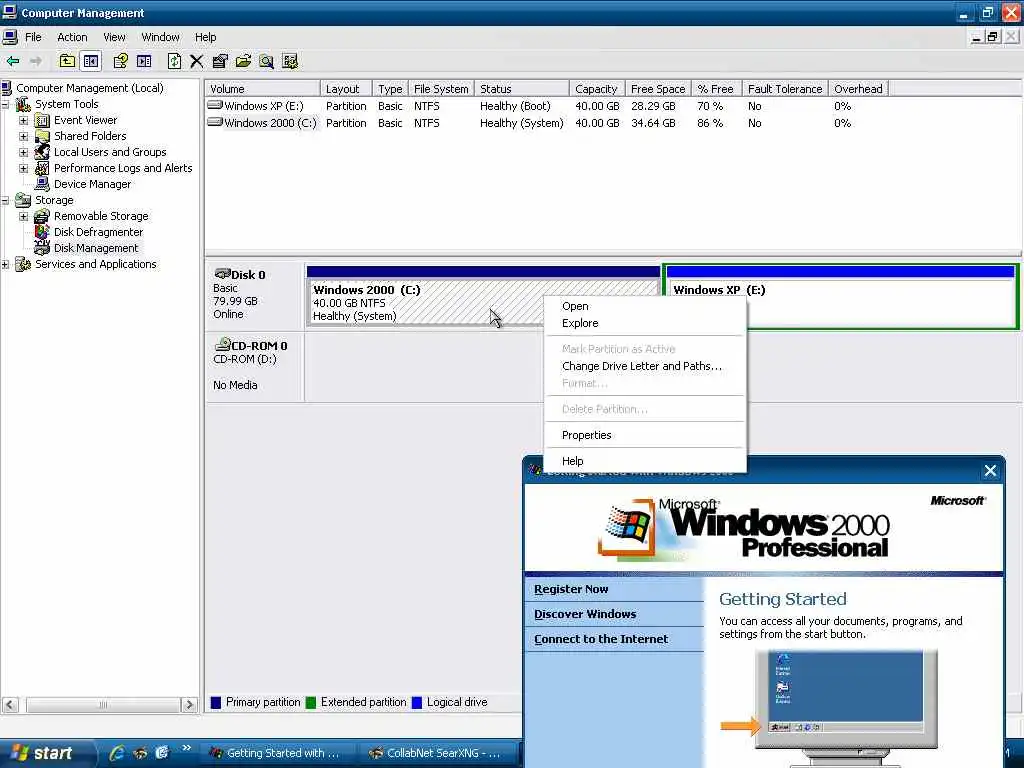The image size is (1024, 768).
Task: Click the Disk Defragmenter icon in the tree
Action: pyautogui.click(x=42, y=232)
